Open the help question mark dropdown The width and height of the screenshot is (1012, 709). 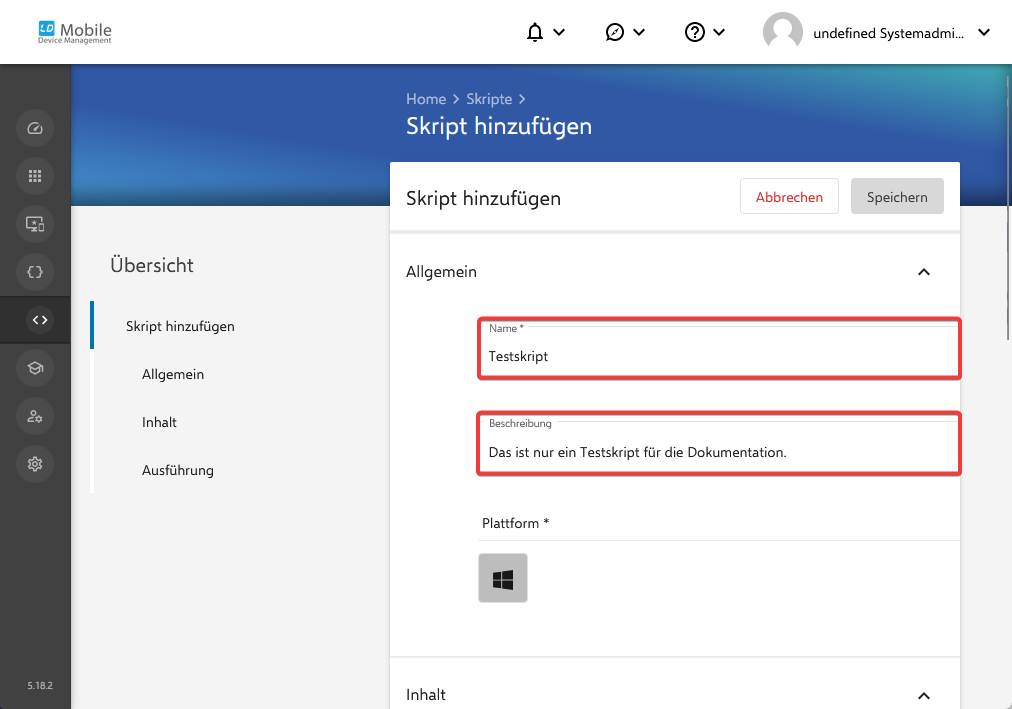705,32
